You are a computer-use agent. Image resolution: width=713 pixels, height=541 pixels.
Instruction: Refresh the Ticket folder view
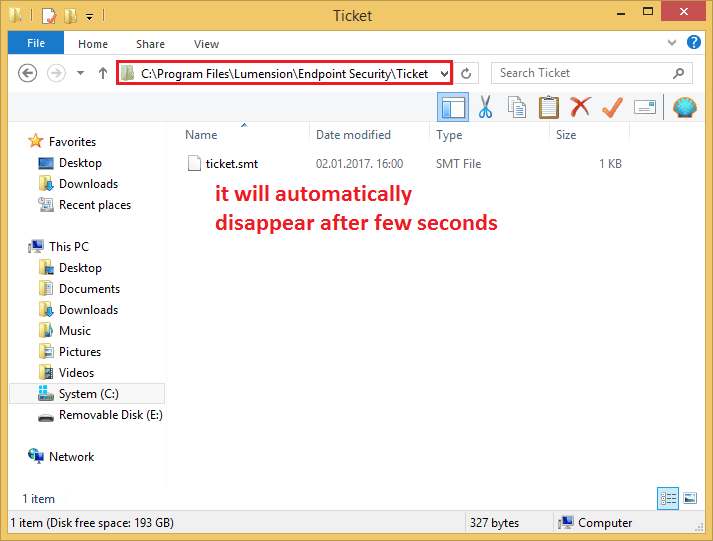466,73
